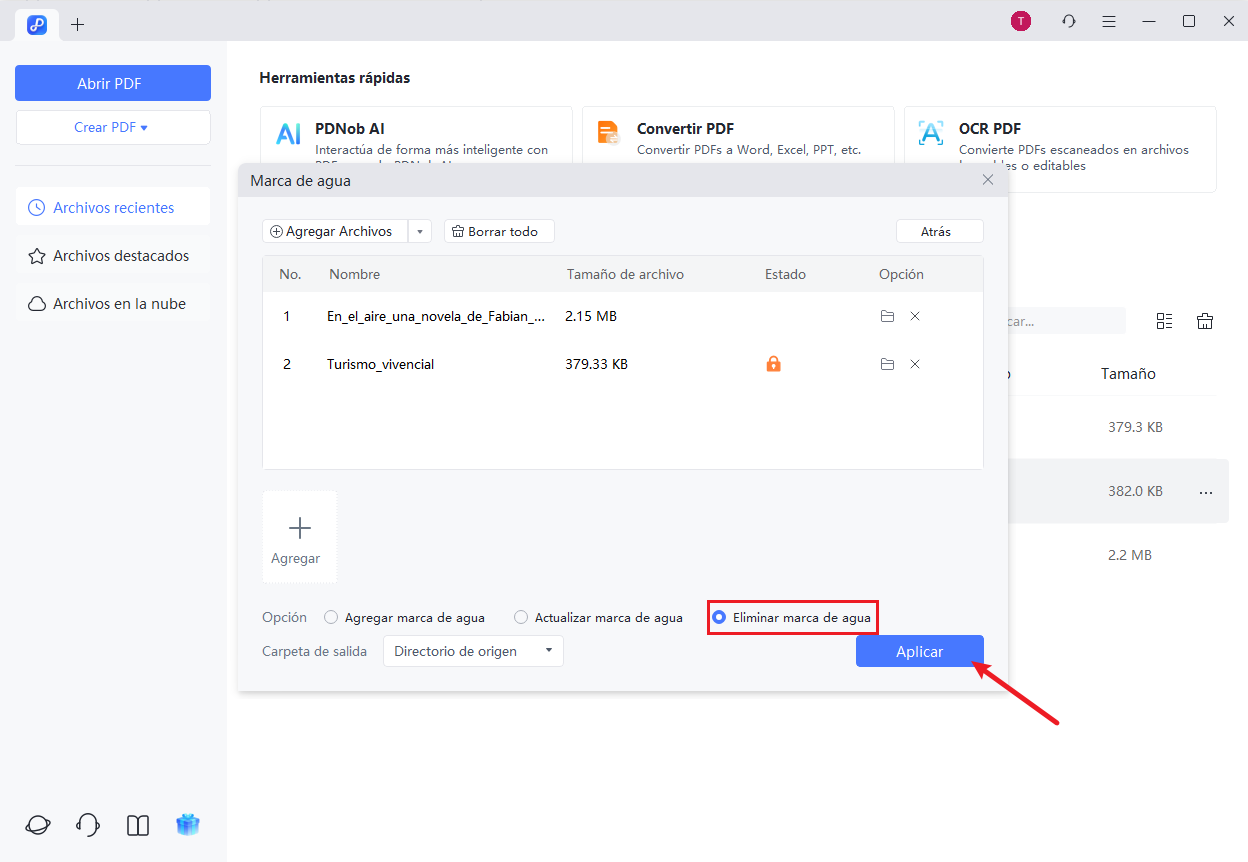
Task: Select the Eliminar marca de agua option
Action: click(x=718, y=617)
